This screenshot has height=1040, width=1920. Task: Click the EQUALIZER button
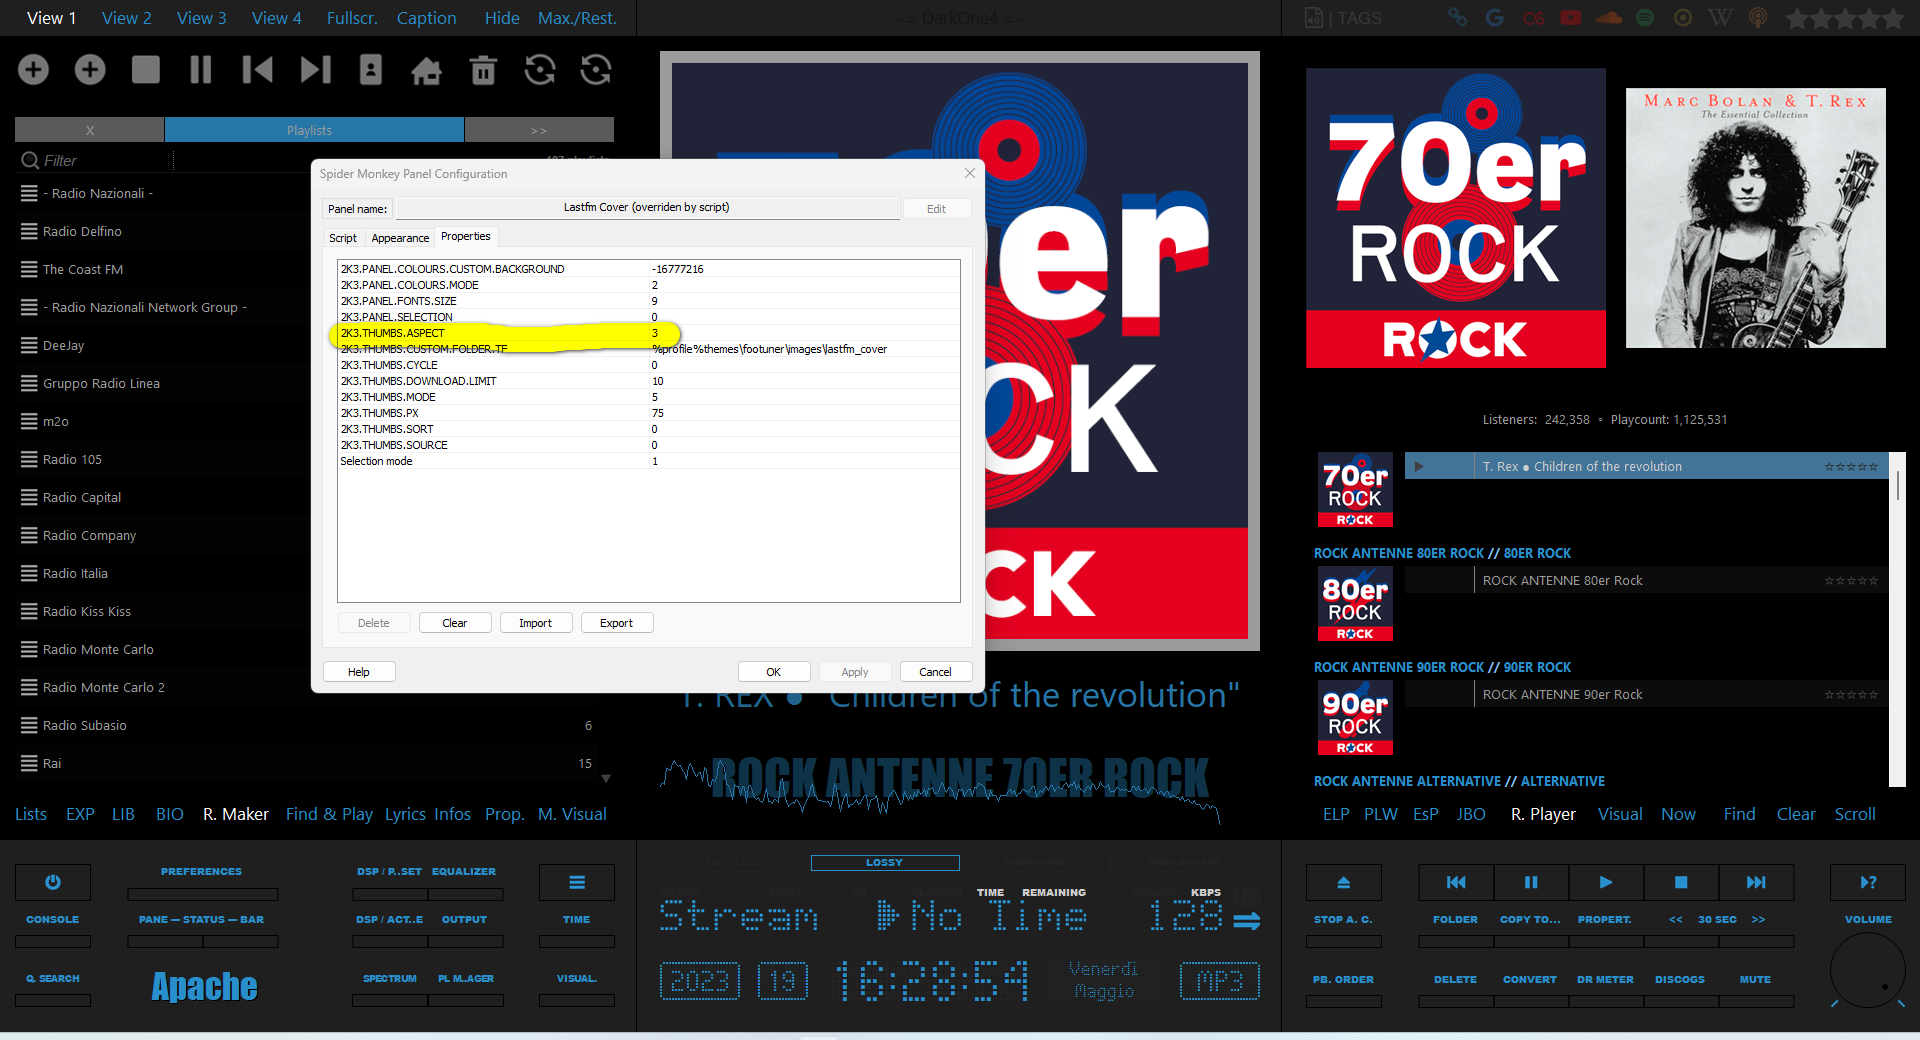pyautogui.click(x=464, y=872)
